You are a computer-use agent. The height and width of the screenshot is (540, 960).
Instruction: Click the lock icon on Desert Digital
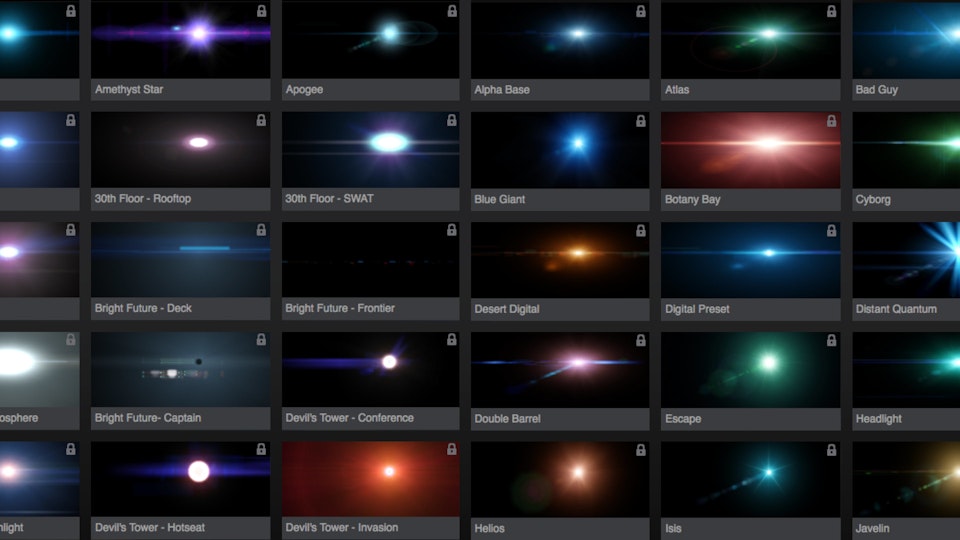tap(642, 230)
